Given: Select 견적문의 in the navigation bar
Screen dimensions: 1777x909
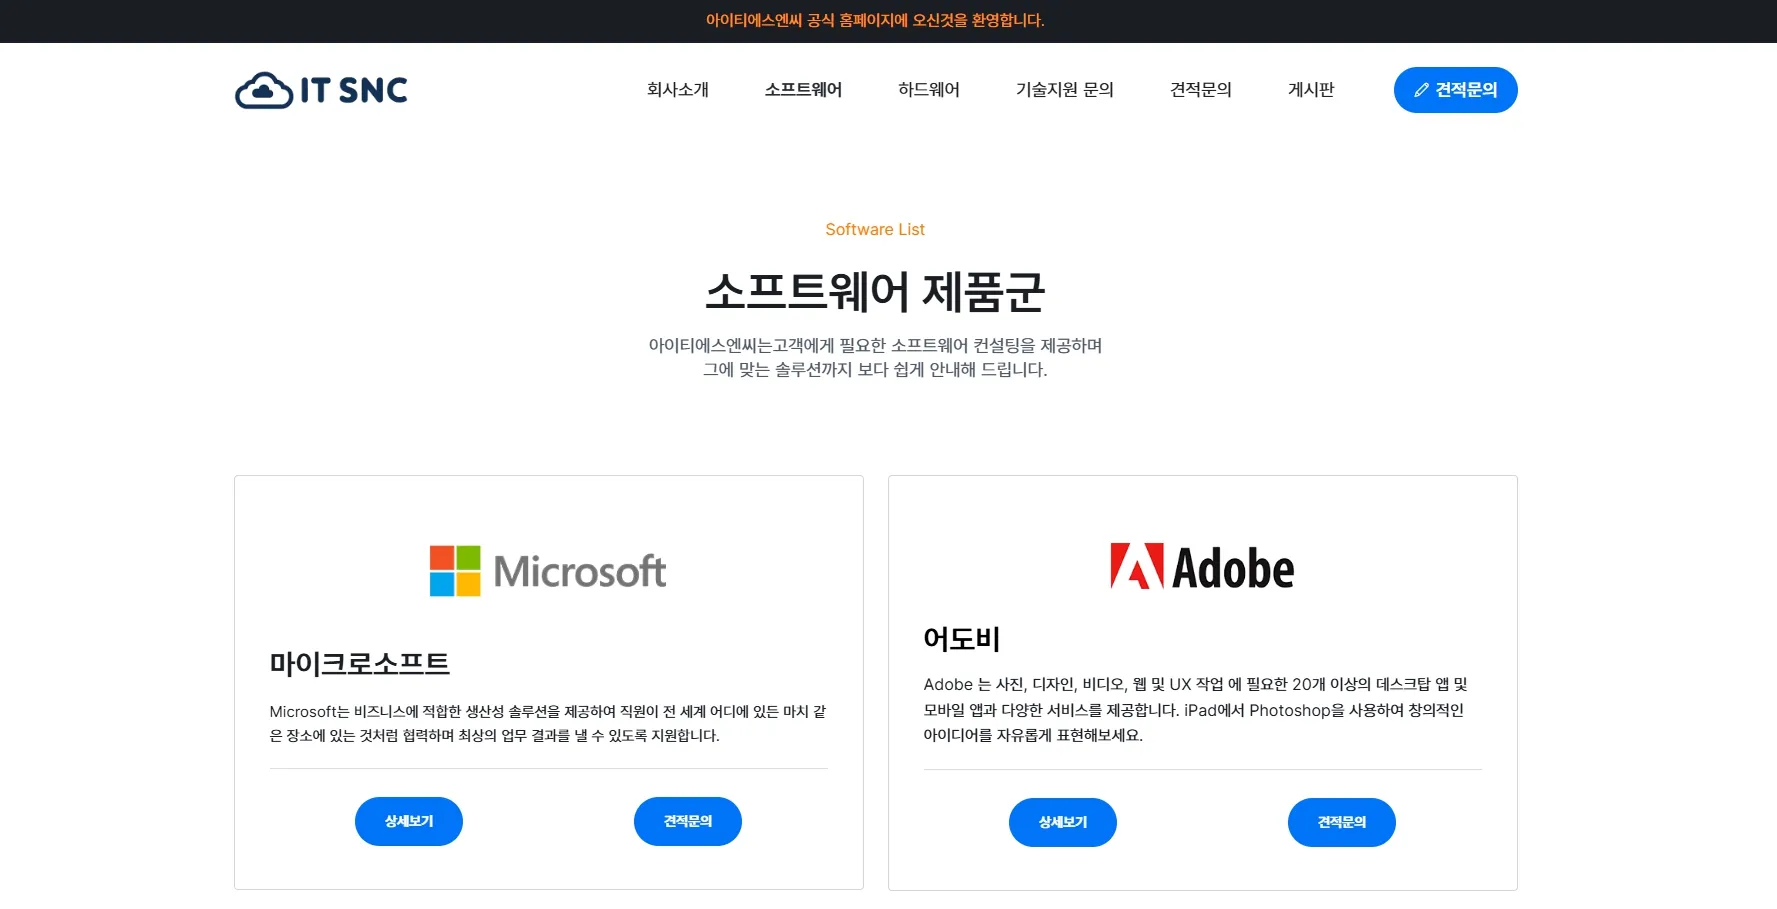Looking at the screenshot, I should (1201, 90).
